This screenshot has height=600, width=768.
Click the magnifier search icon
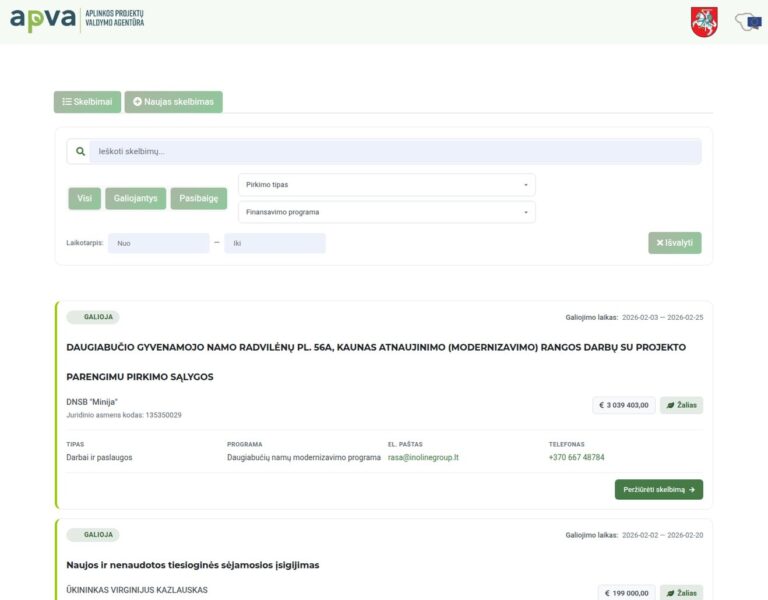(79, 152)
